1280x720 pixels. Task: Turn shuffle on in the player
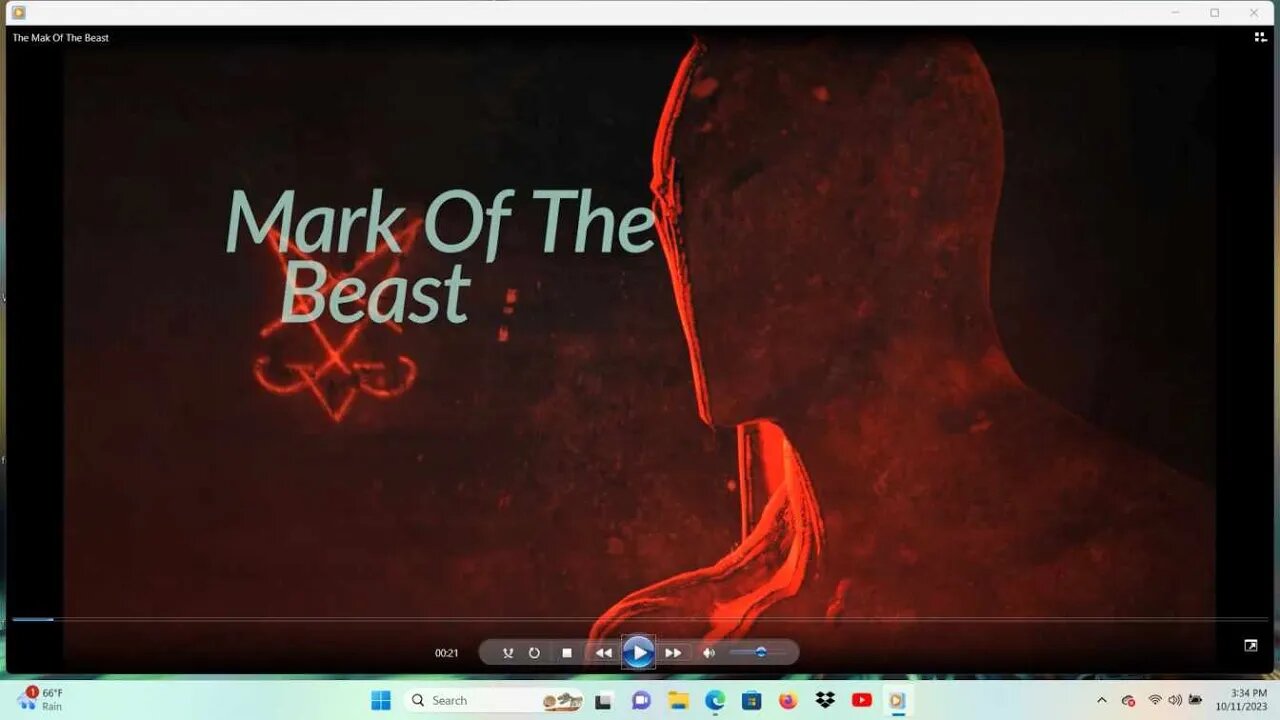click(508, 653)
